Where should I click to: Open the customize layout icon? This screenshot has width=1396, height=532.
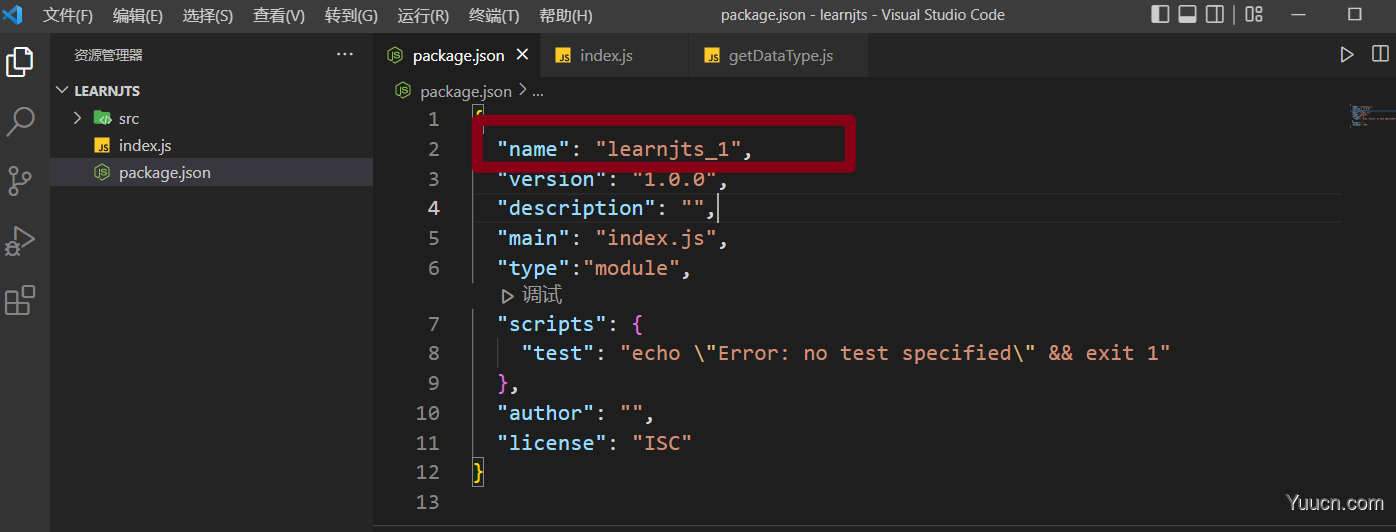click(1254, 14)
